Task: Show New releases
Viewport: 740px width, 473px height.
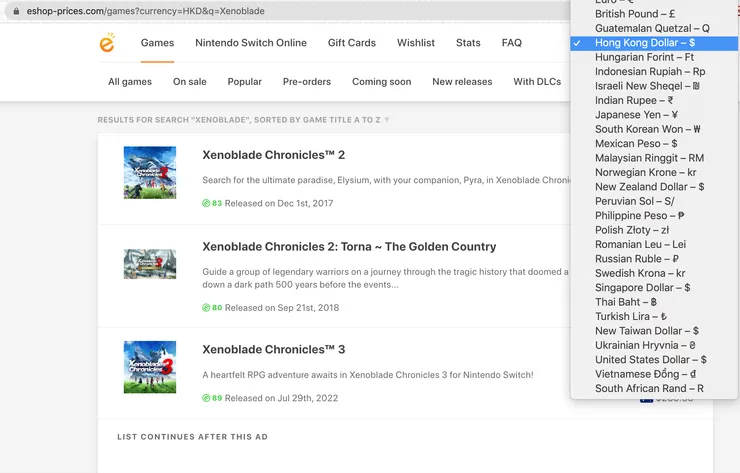Action: [462, 82]
